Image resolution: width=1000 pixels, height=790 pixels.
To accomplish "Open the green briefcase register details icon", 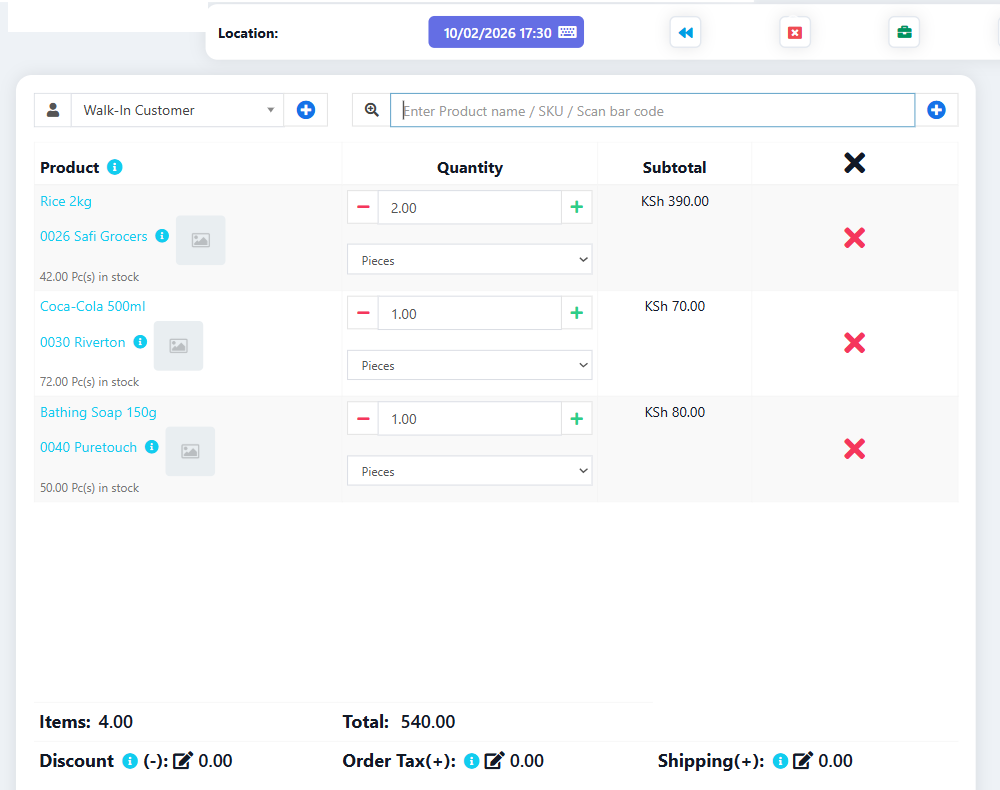I will pyautogui.click(x=904, y=33).
